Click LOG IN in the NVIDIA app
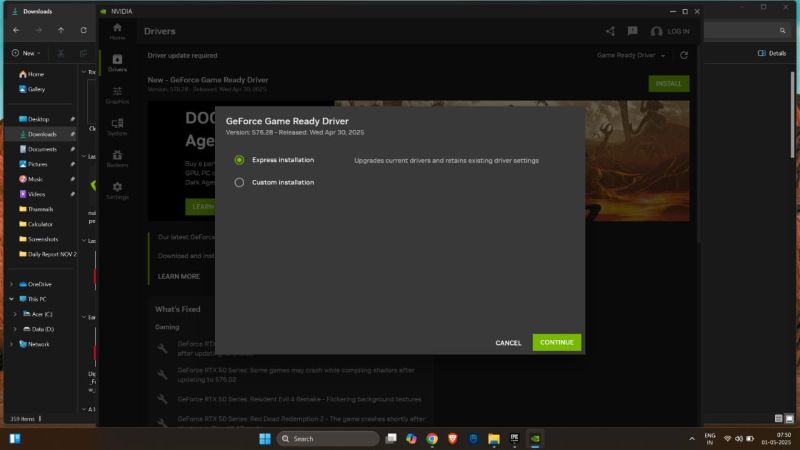Image resolution: width=800 pixels, height=450 pixels. pos(670,31)
